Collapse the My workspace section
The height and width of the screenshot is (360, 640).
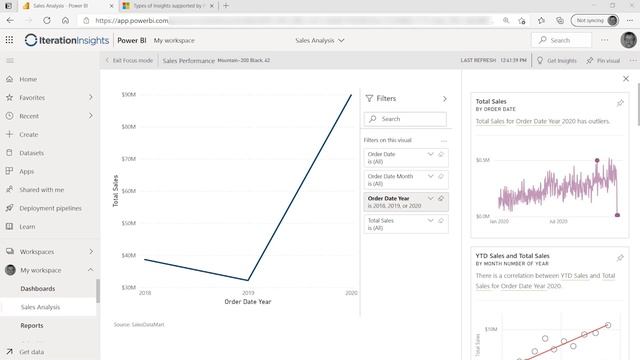(90, 270)
